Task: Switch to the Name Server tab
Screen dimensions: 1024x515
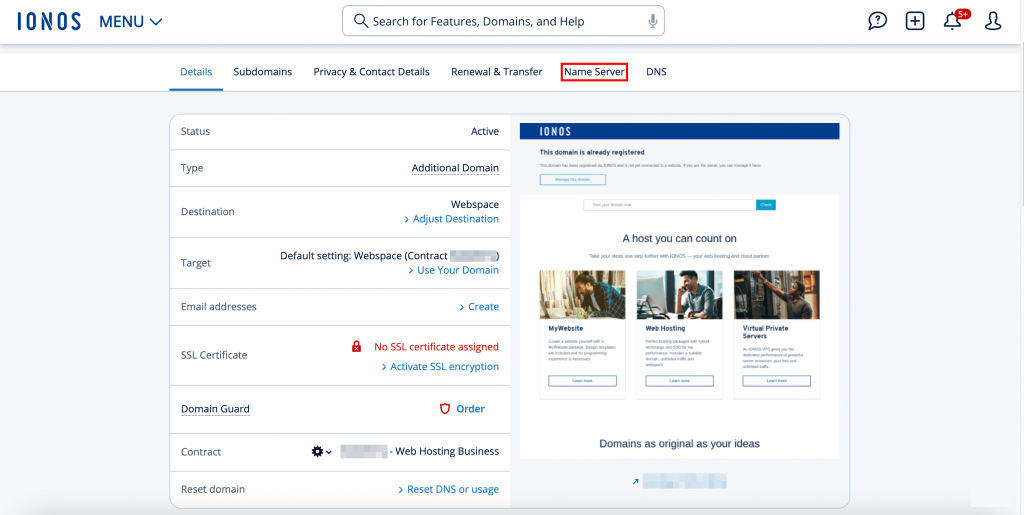Action: (x=594, y=72)
